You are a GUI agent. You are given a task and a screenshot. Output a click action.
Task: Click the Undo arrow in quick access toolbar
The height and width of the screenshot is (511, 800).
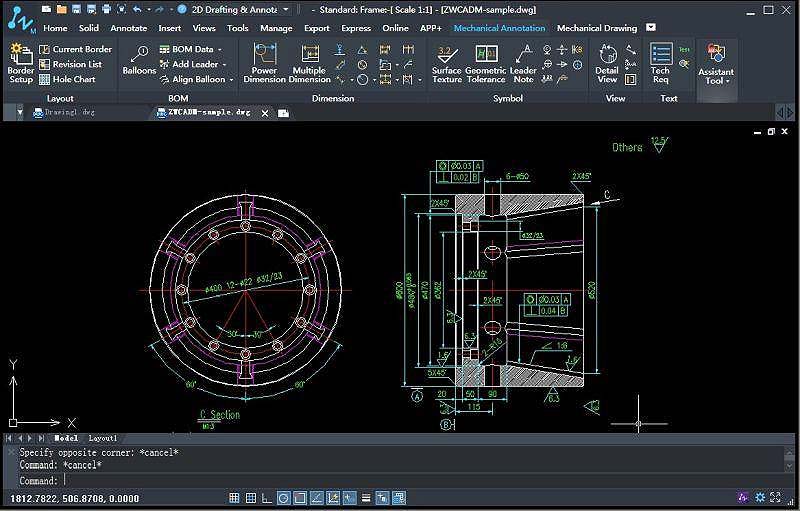(x=137, y=9)
